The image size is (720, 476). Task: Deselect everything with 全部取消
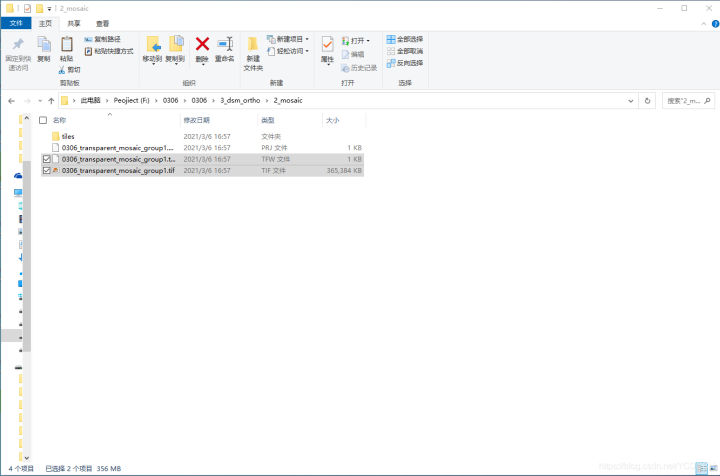click(x=405, y=51)
